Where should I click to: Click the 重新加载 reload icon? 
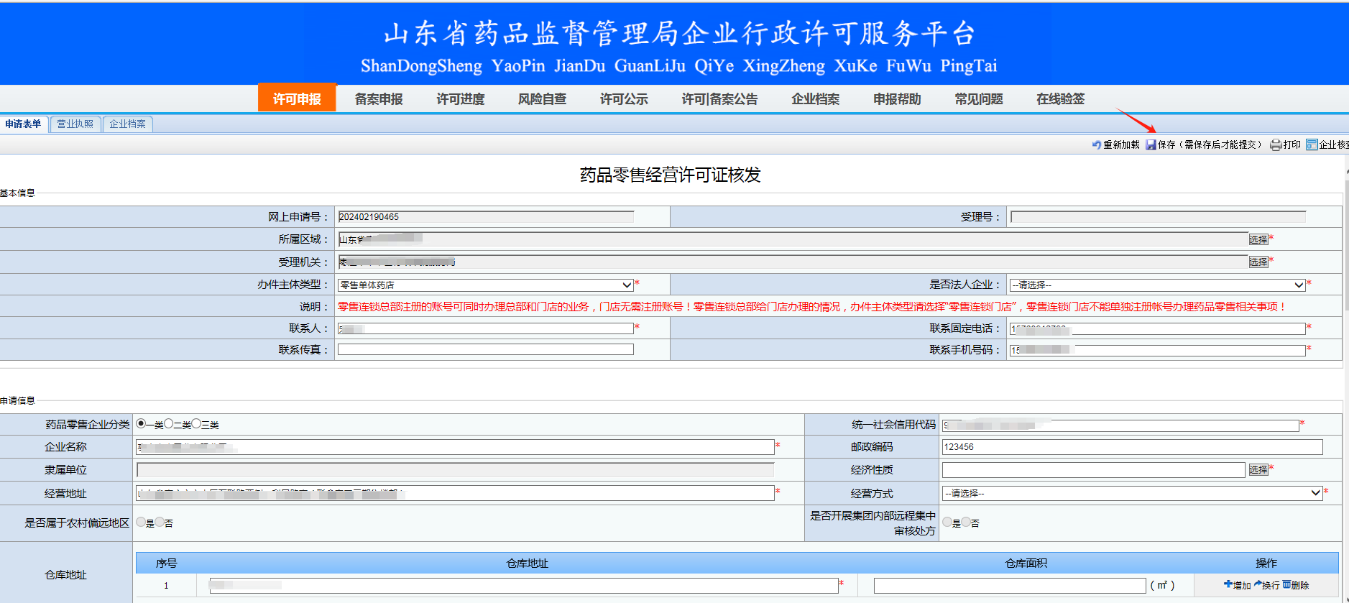[x=1096, y=145]
